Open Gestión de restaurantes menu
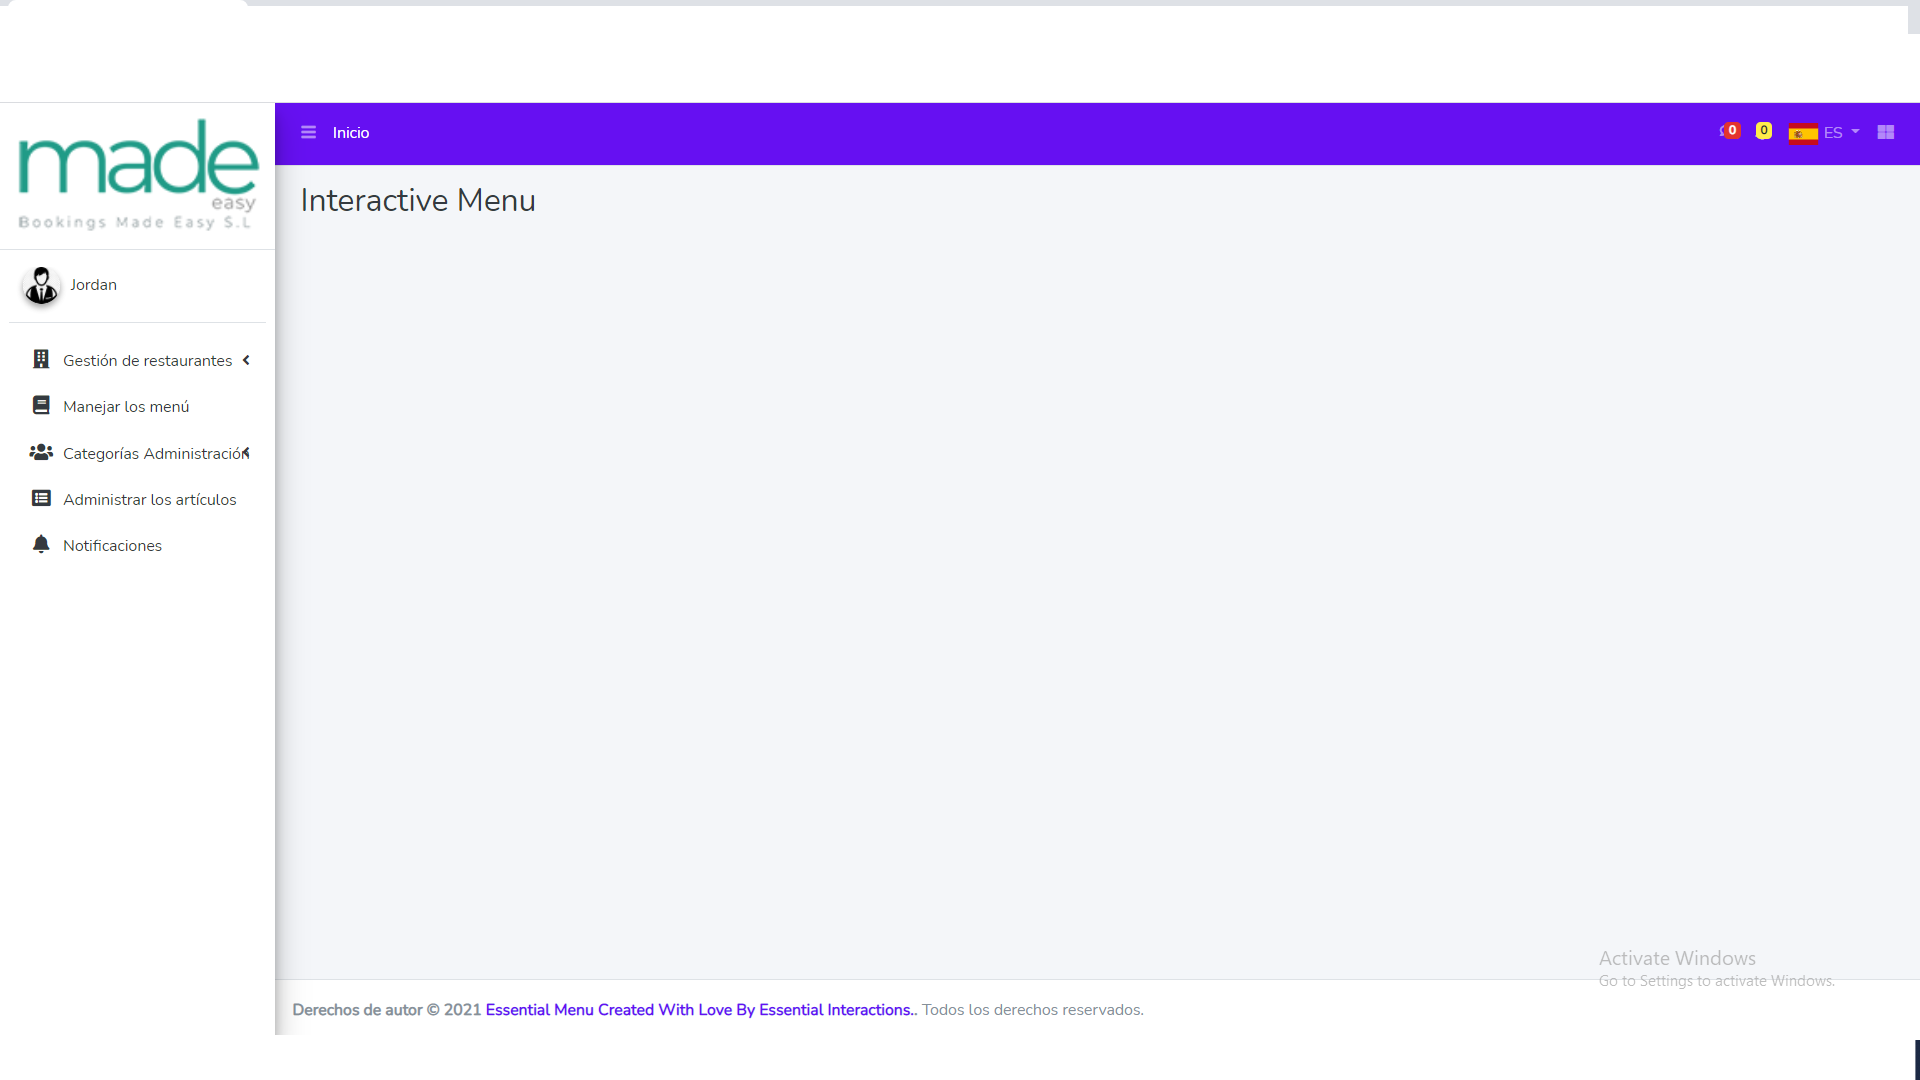This screenshot has height=1080, width=1920. 138,360
